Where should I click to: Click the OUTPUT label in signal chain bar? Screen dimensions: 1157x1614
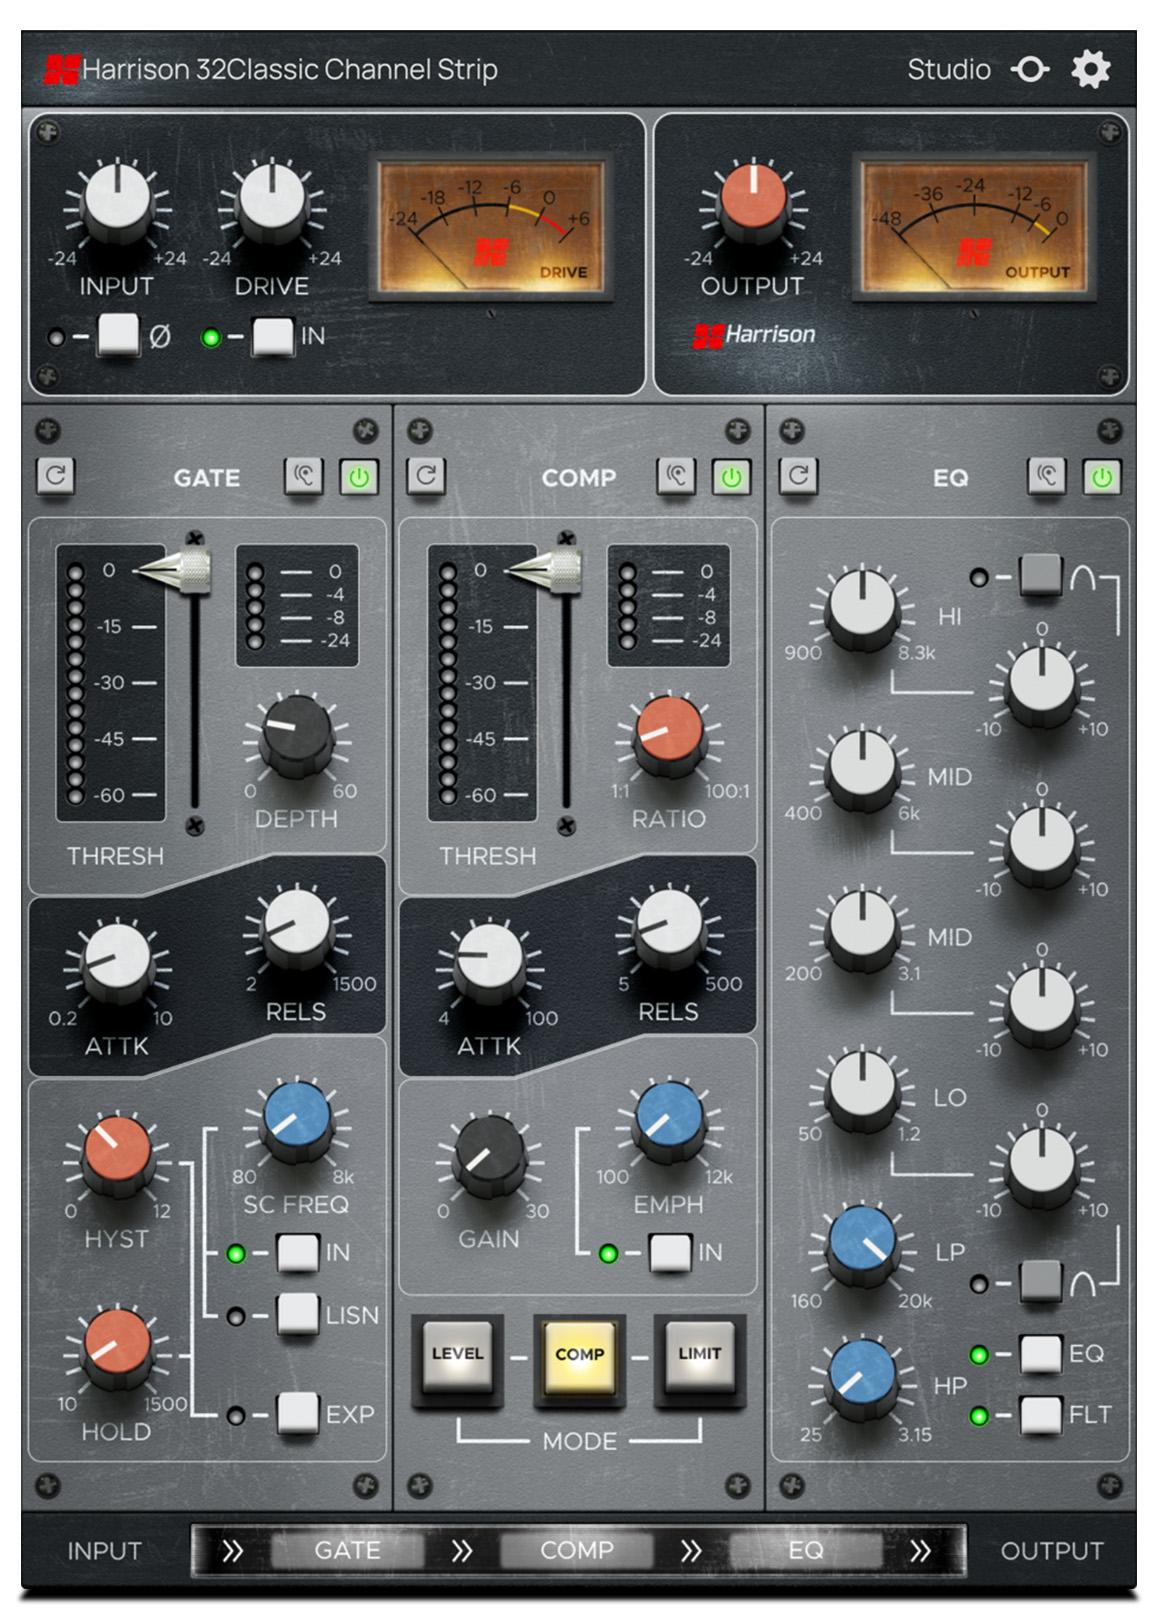click(1052, 1551)
